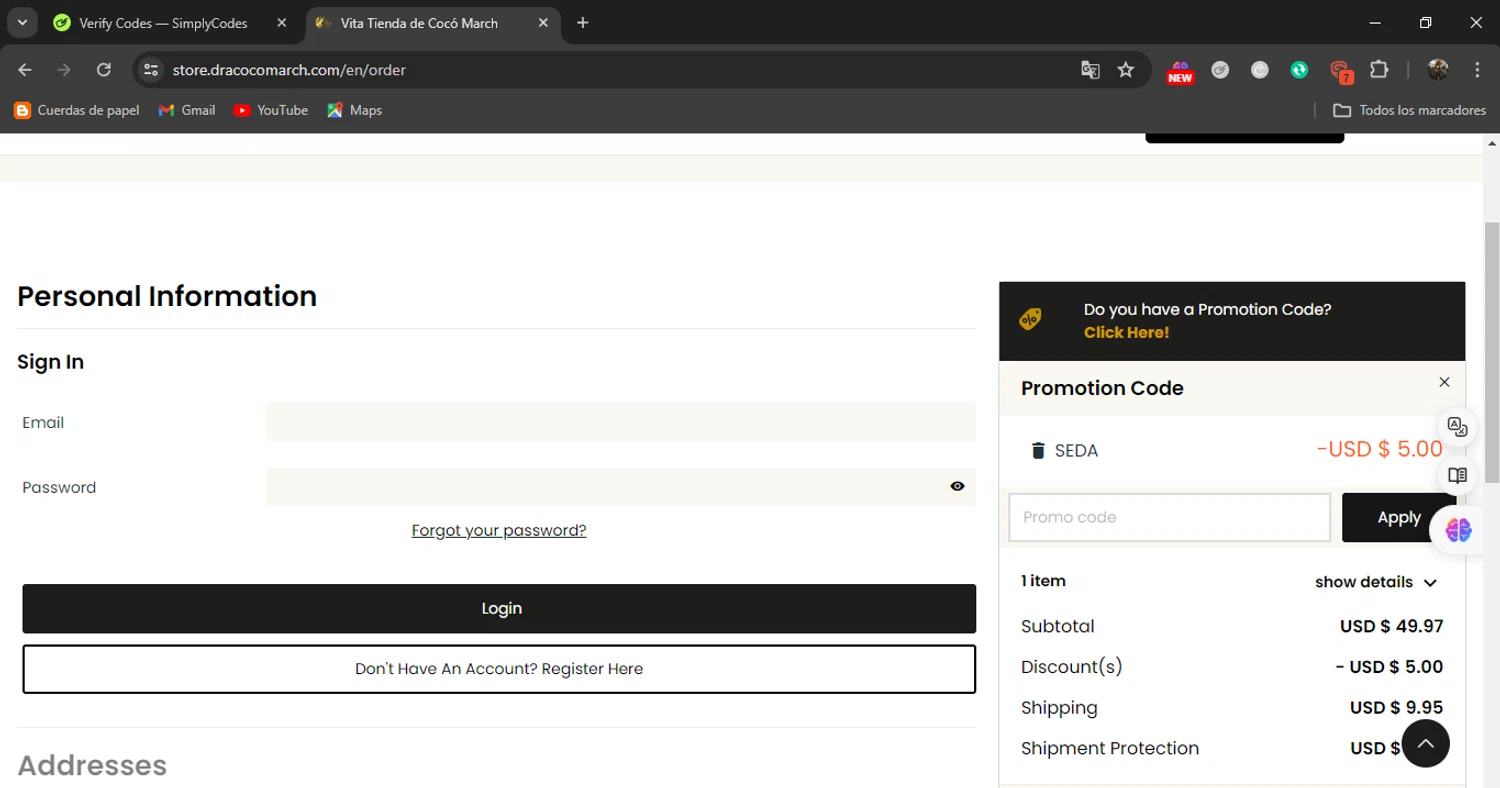Click the red extension icon with 7 badge
The width and height of the screenshot is (1500, 788).
point(1340,71)
